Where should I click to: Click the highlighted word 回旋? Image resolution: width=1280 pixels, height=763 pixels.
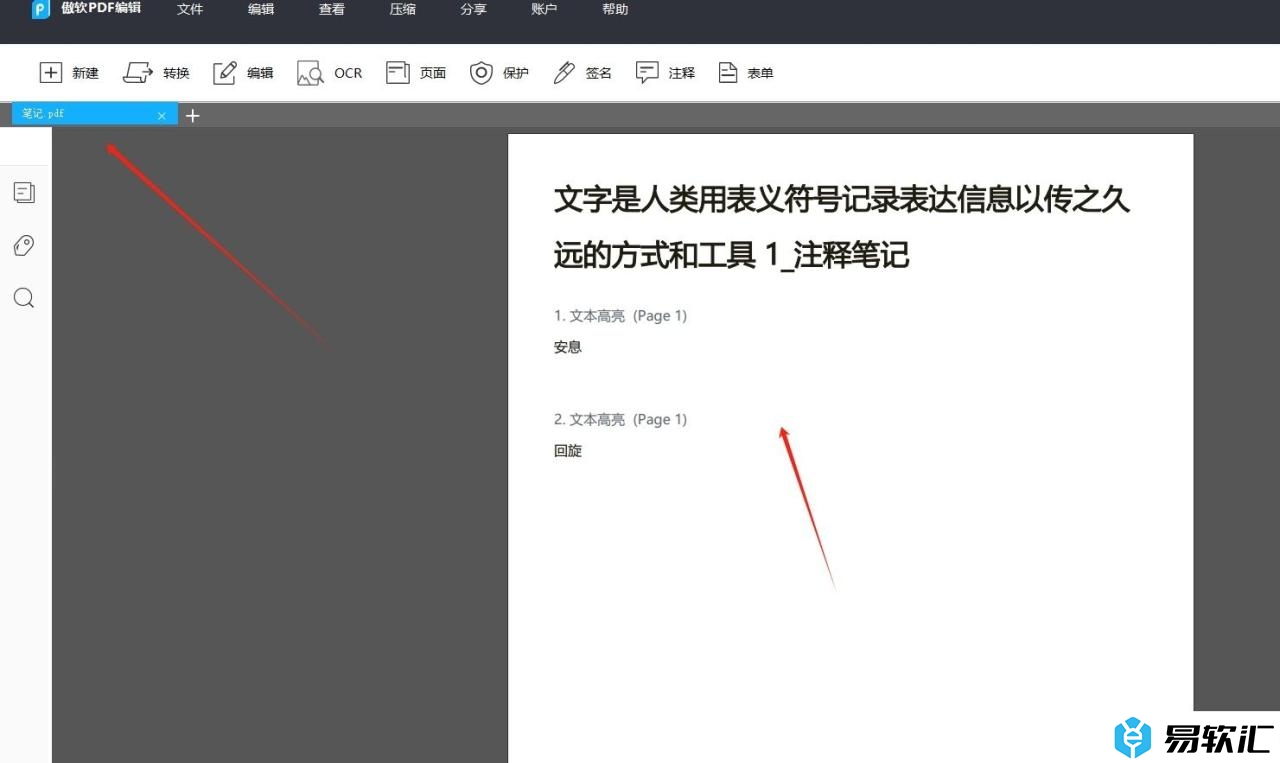click(568, 451)
